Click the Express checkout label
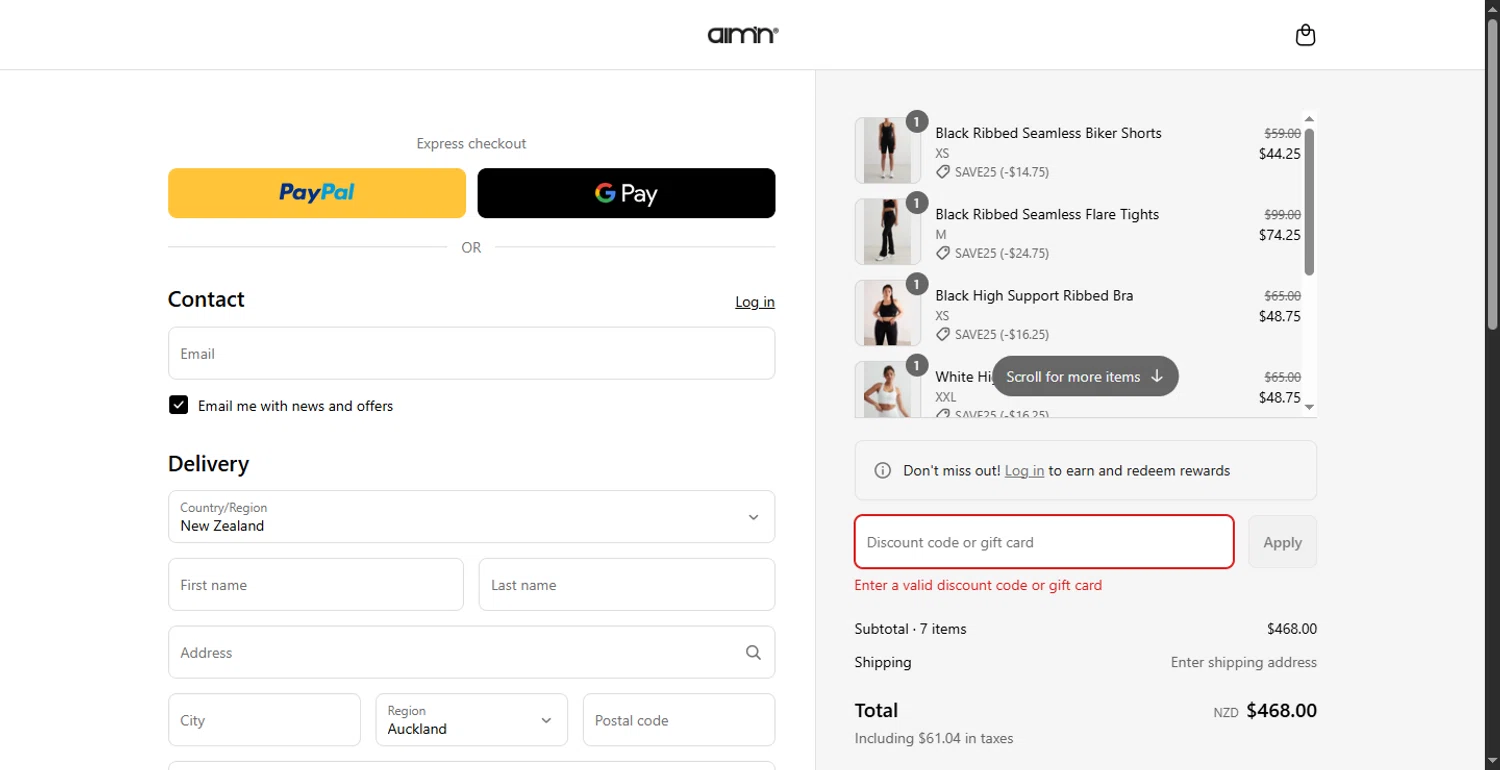Screen dimensions: 1500x770 (x=471, y=143)
